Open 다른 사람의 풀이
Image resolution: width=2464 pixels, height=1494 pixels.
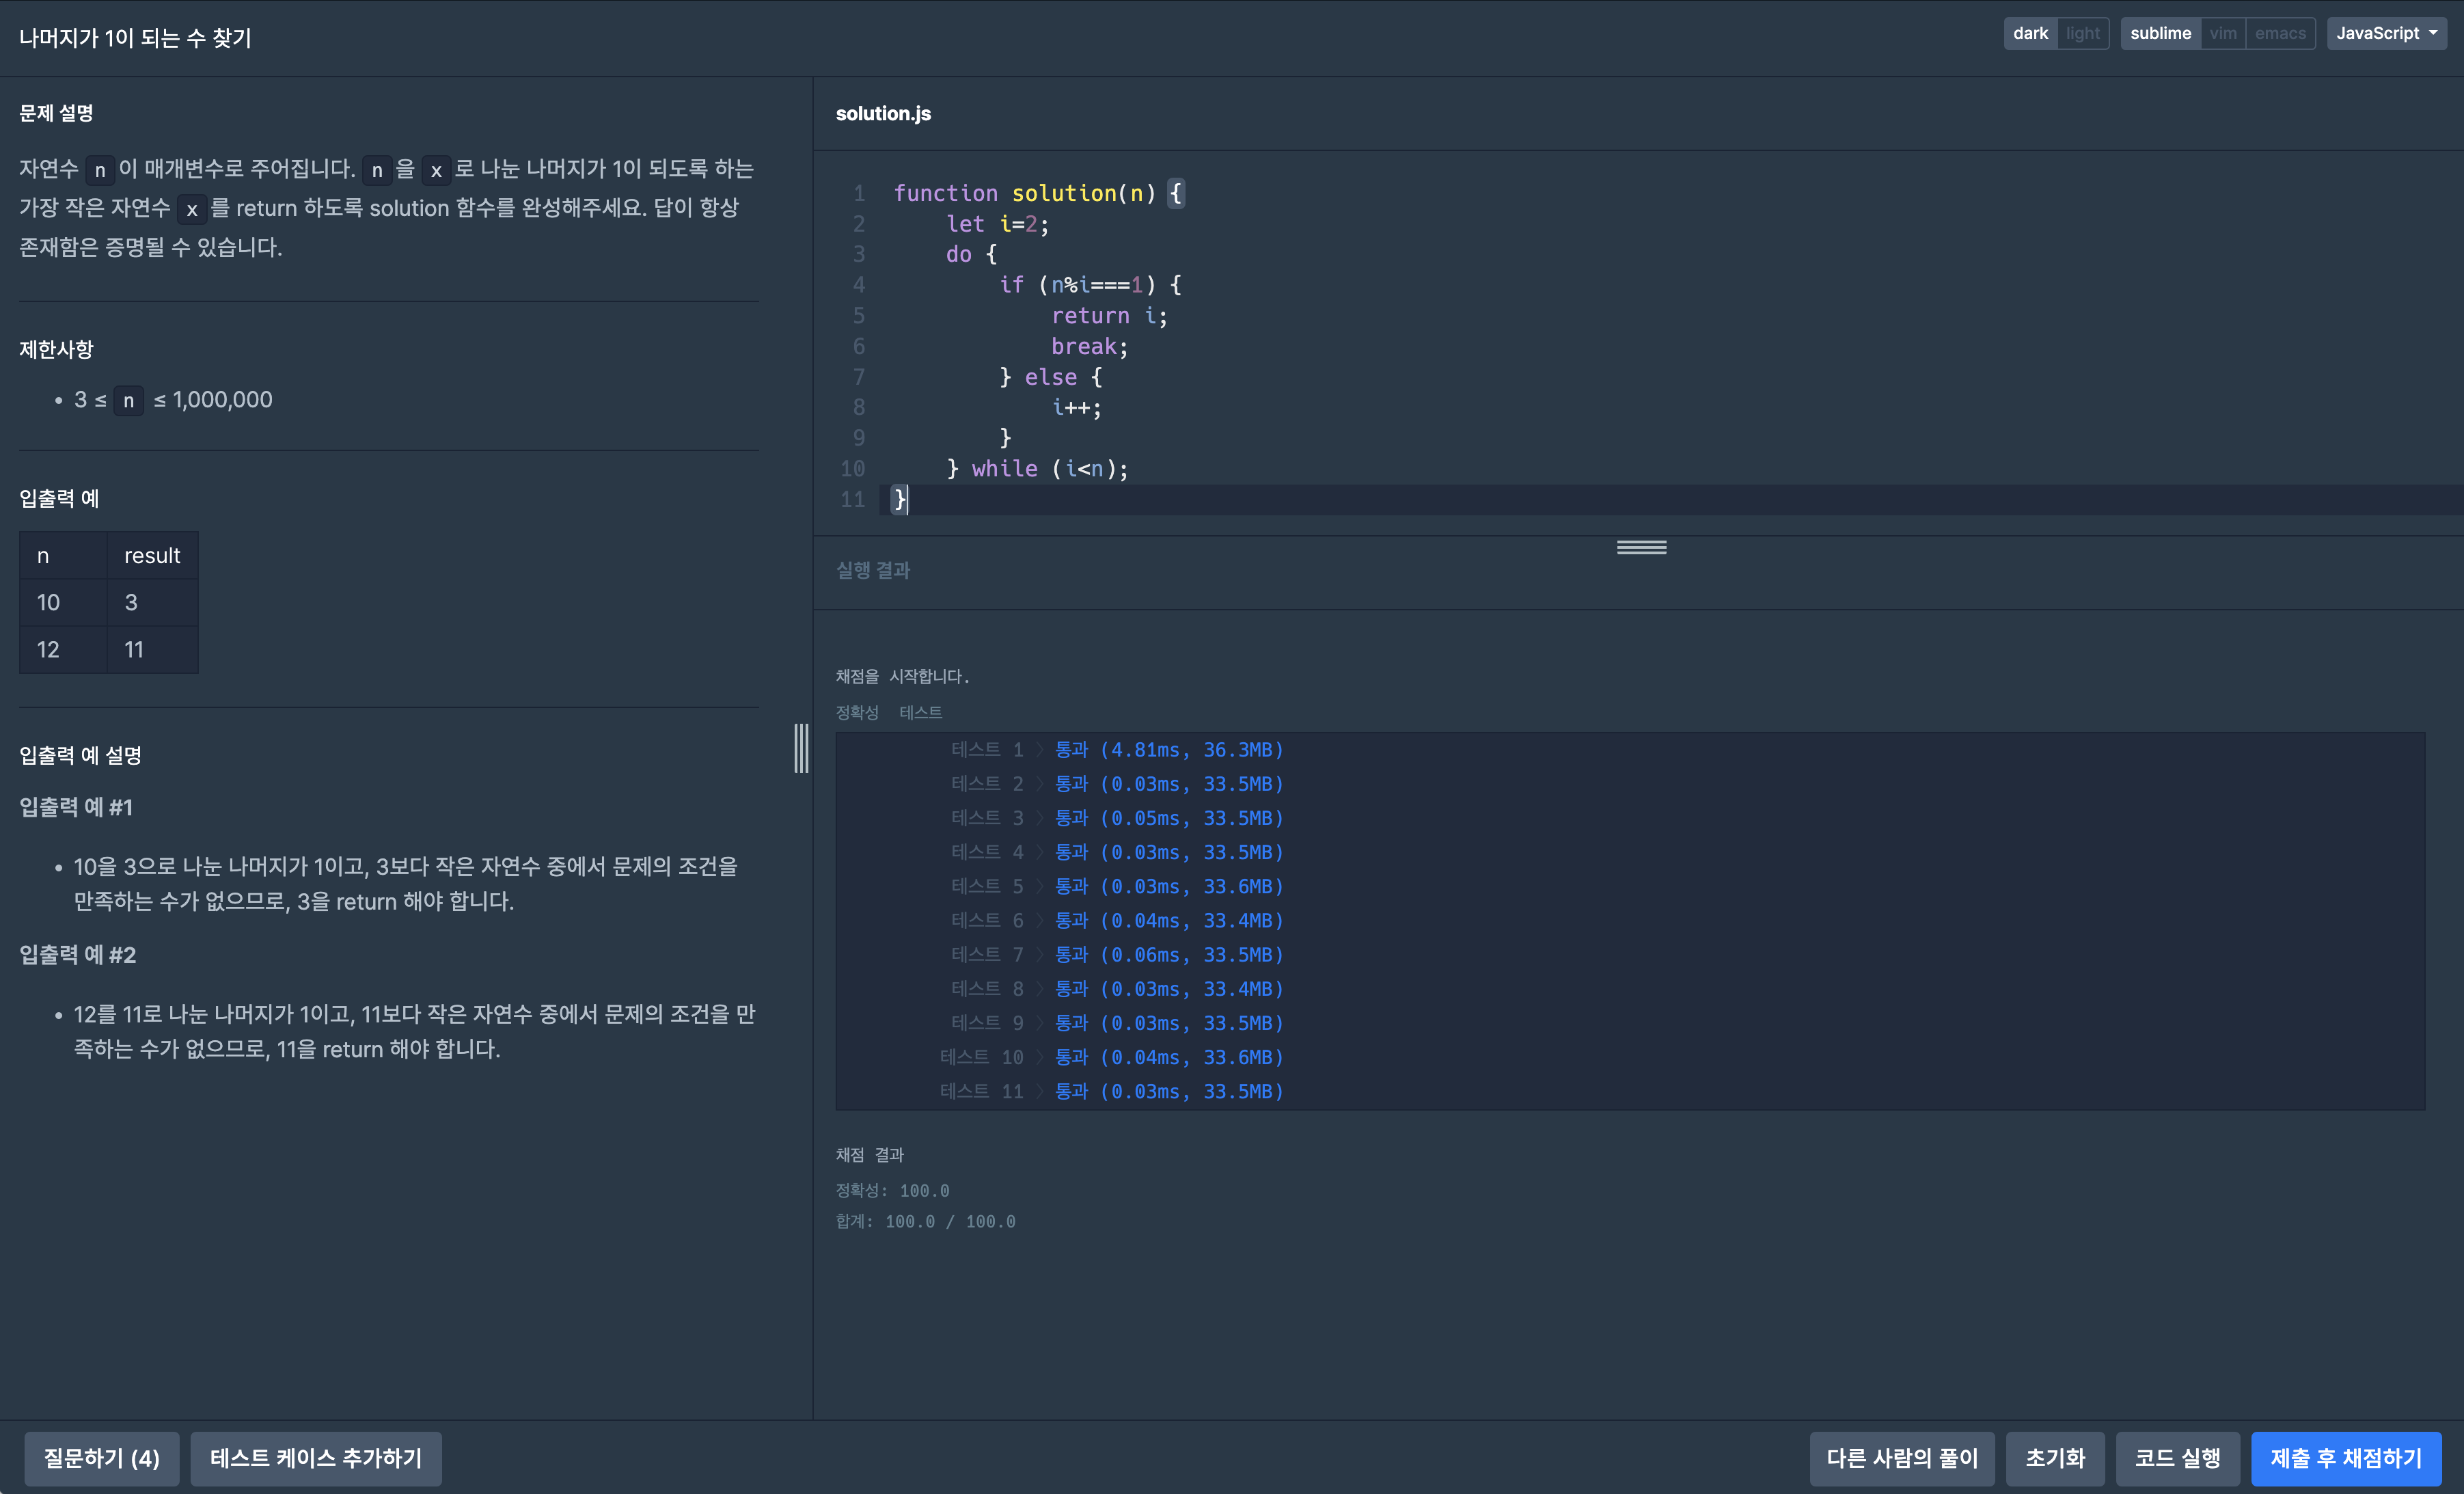[x=1902, y=1458]
